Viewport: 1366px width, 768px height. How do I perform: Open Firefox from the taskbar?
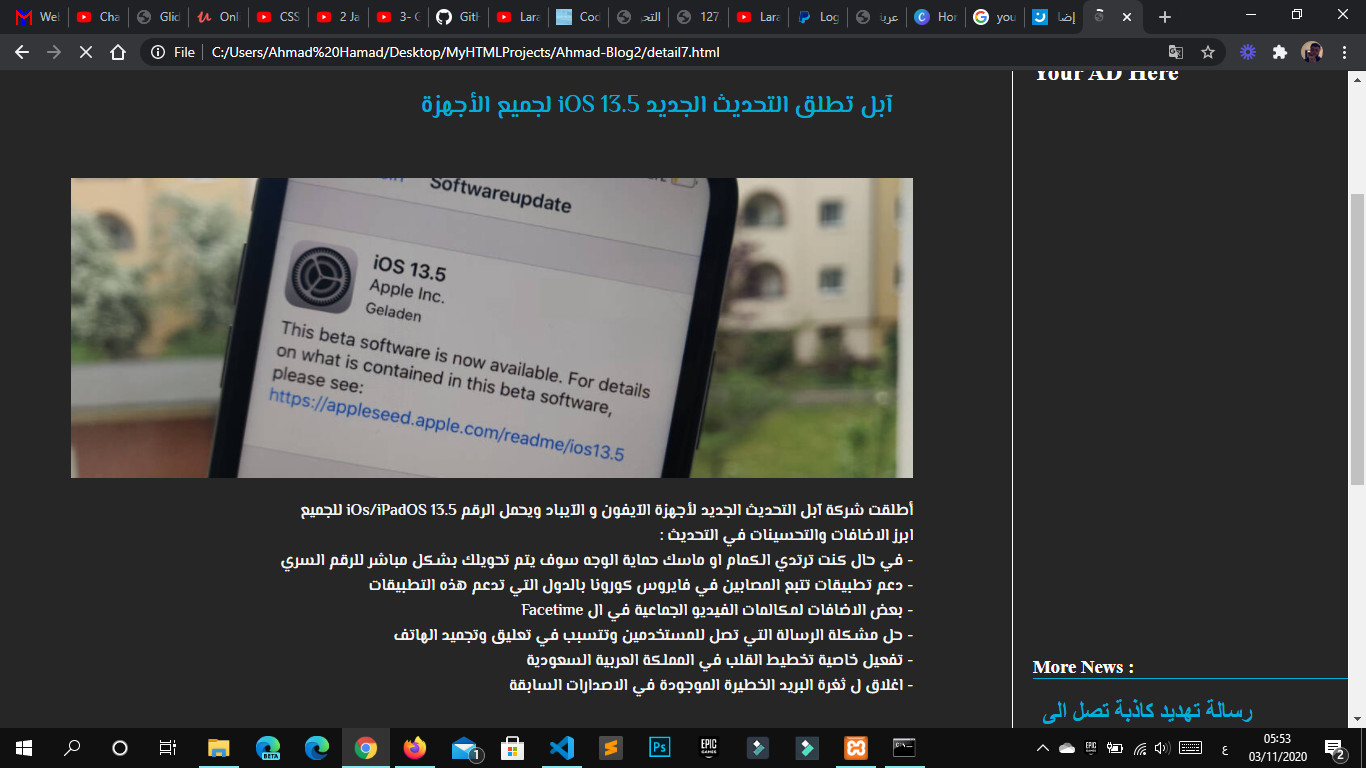[x=415, y=748]
